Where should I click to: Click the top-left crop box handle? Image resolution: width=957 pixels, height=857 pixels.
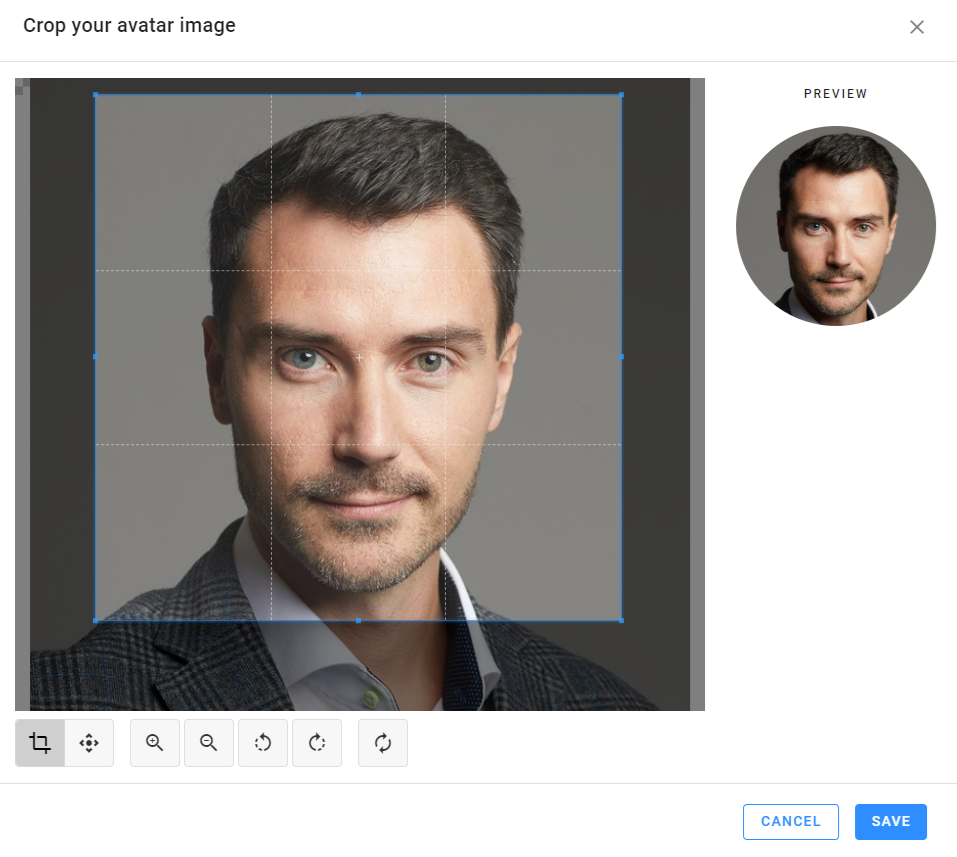pos(96,95)
